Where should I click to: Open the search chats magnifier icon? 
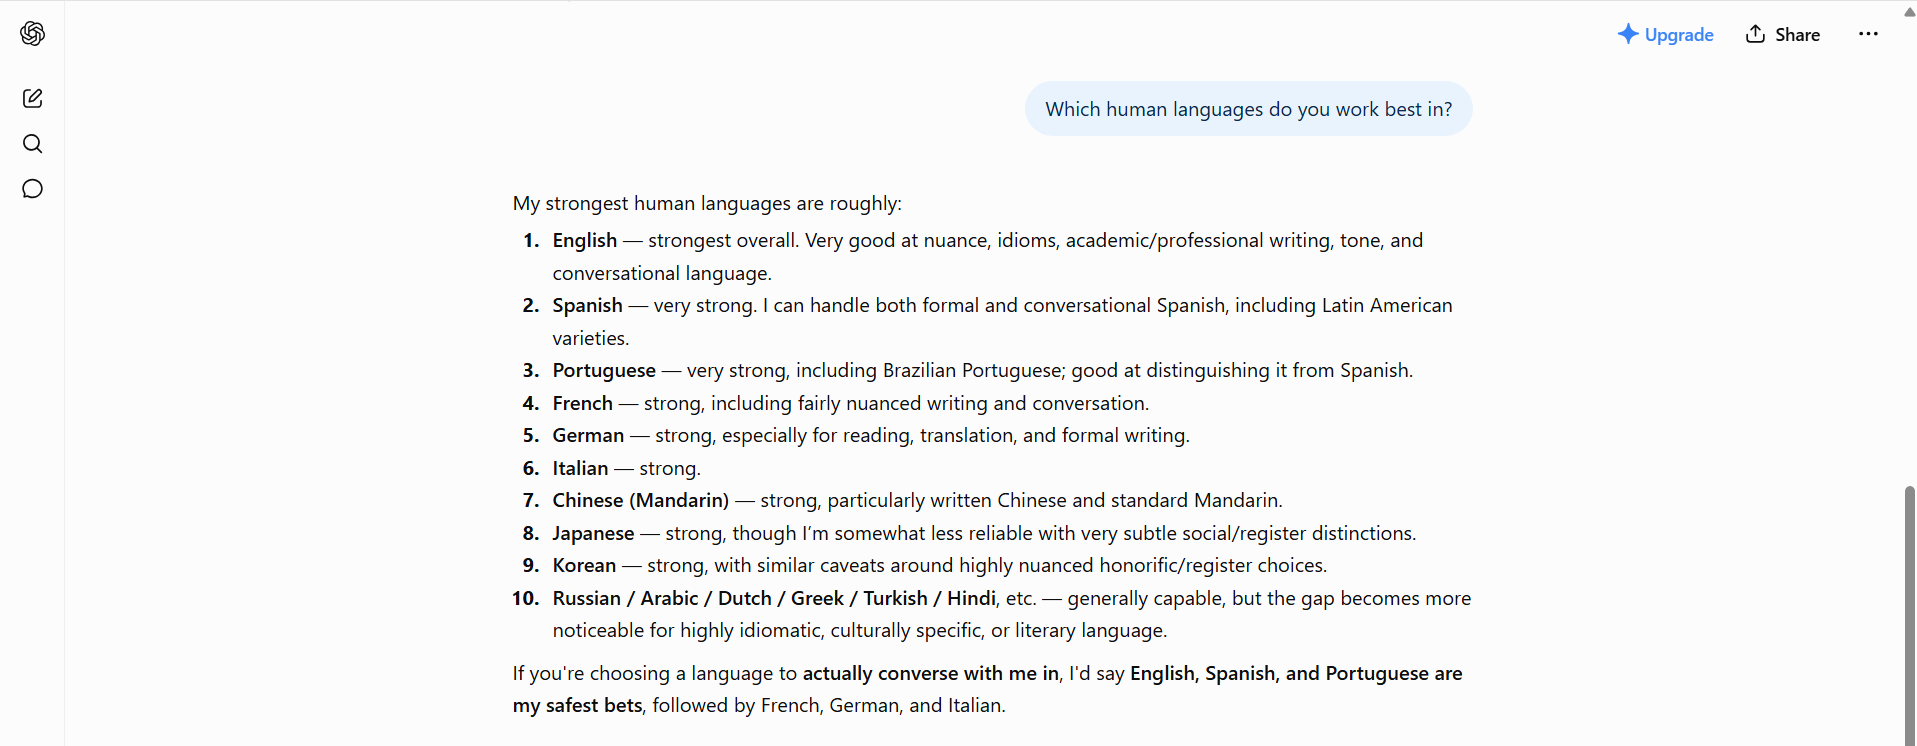(32, 144)
